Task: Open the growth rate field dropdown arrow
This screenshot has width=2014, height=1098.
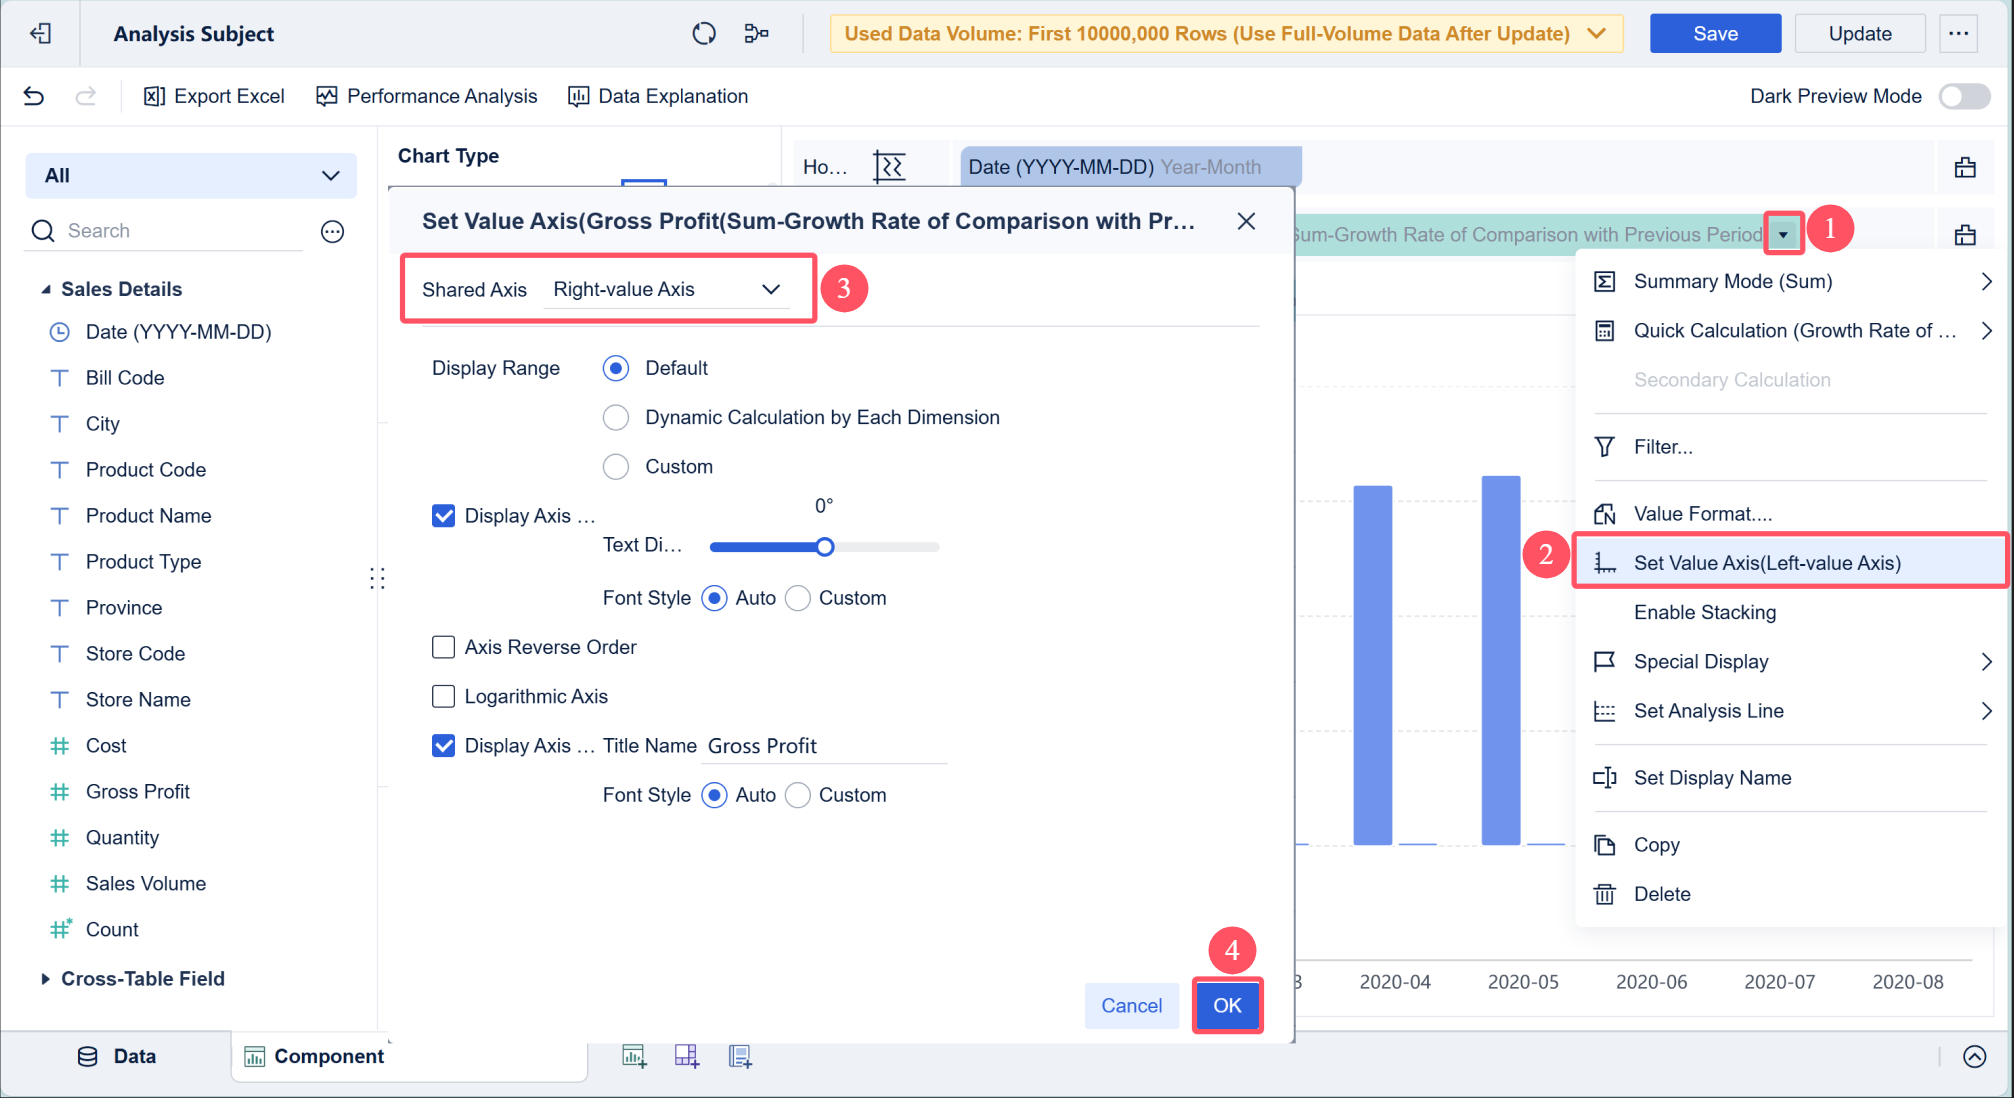Action: [x=1783, y=235]
